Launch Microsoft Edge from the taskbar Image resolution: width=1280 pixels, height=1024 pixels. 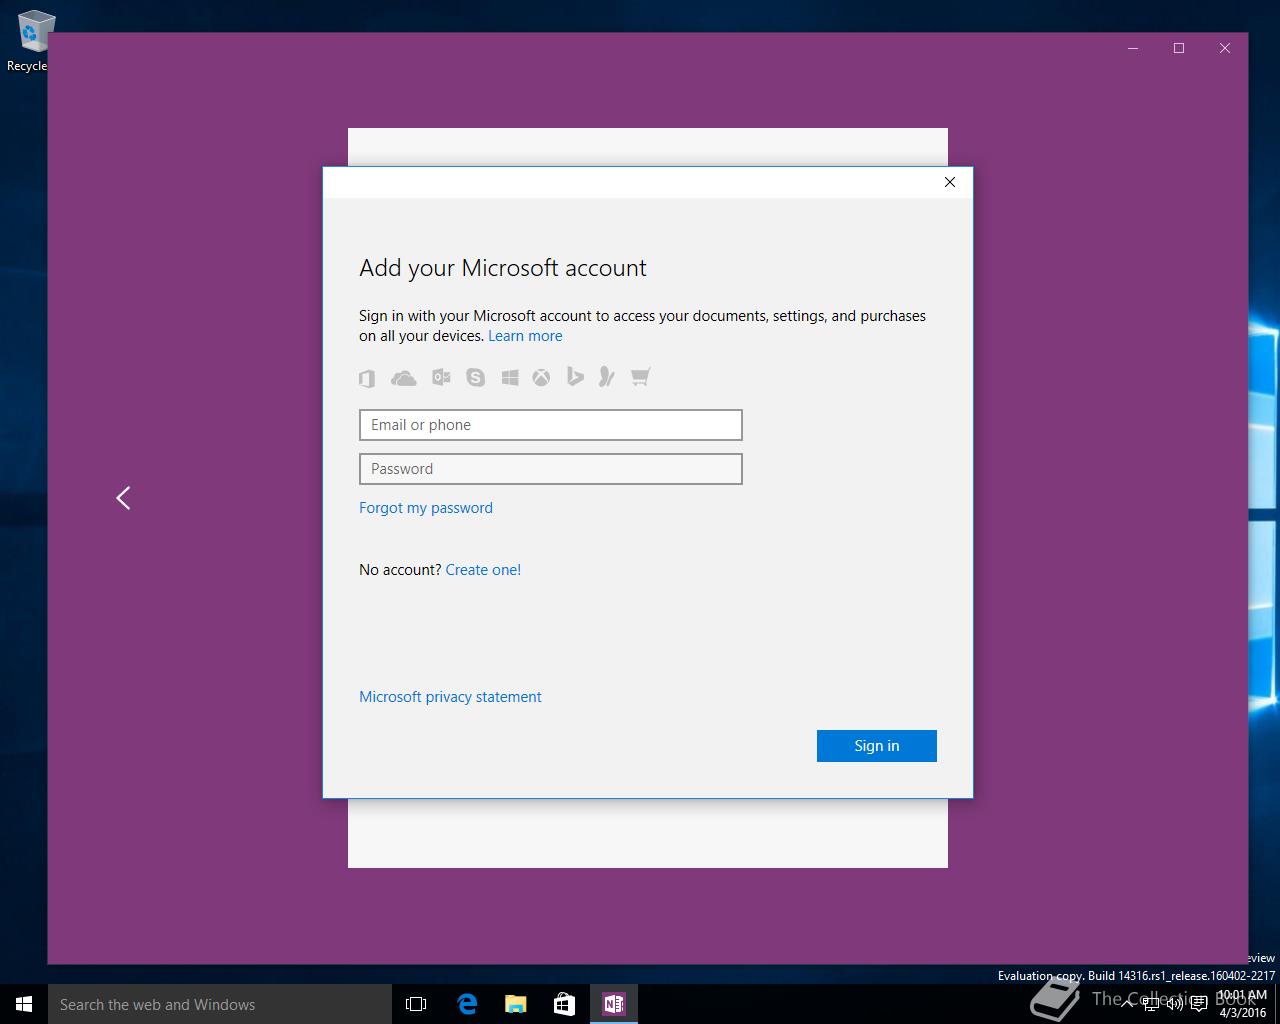pyautogui.click(x=467, y=1004)
